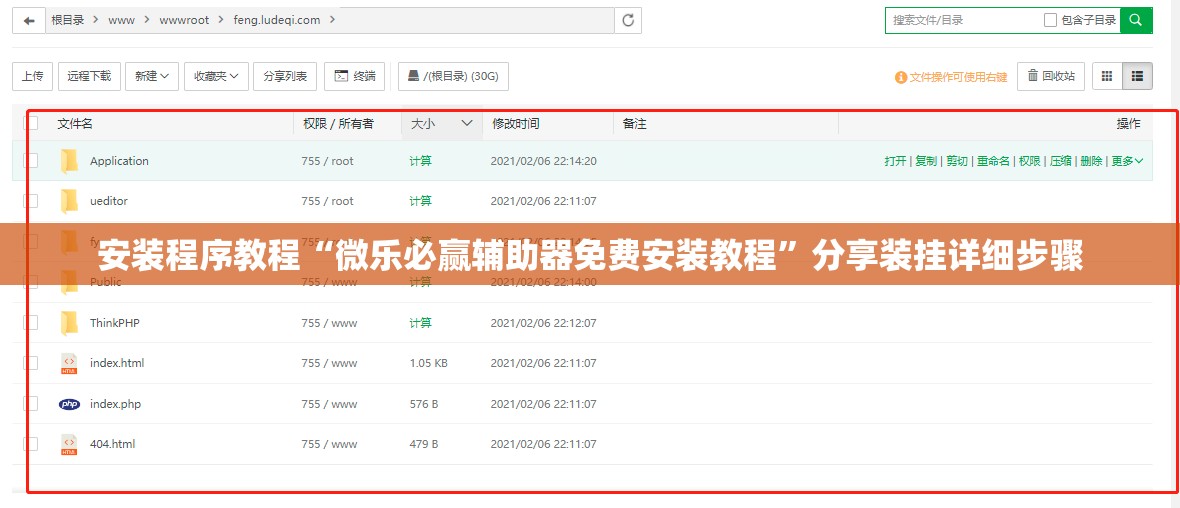The width and height of the screenshot is (1180, 508).
Task: Click the Application folder icon
Action: [69, 161]
